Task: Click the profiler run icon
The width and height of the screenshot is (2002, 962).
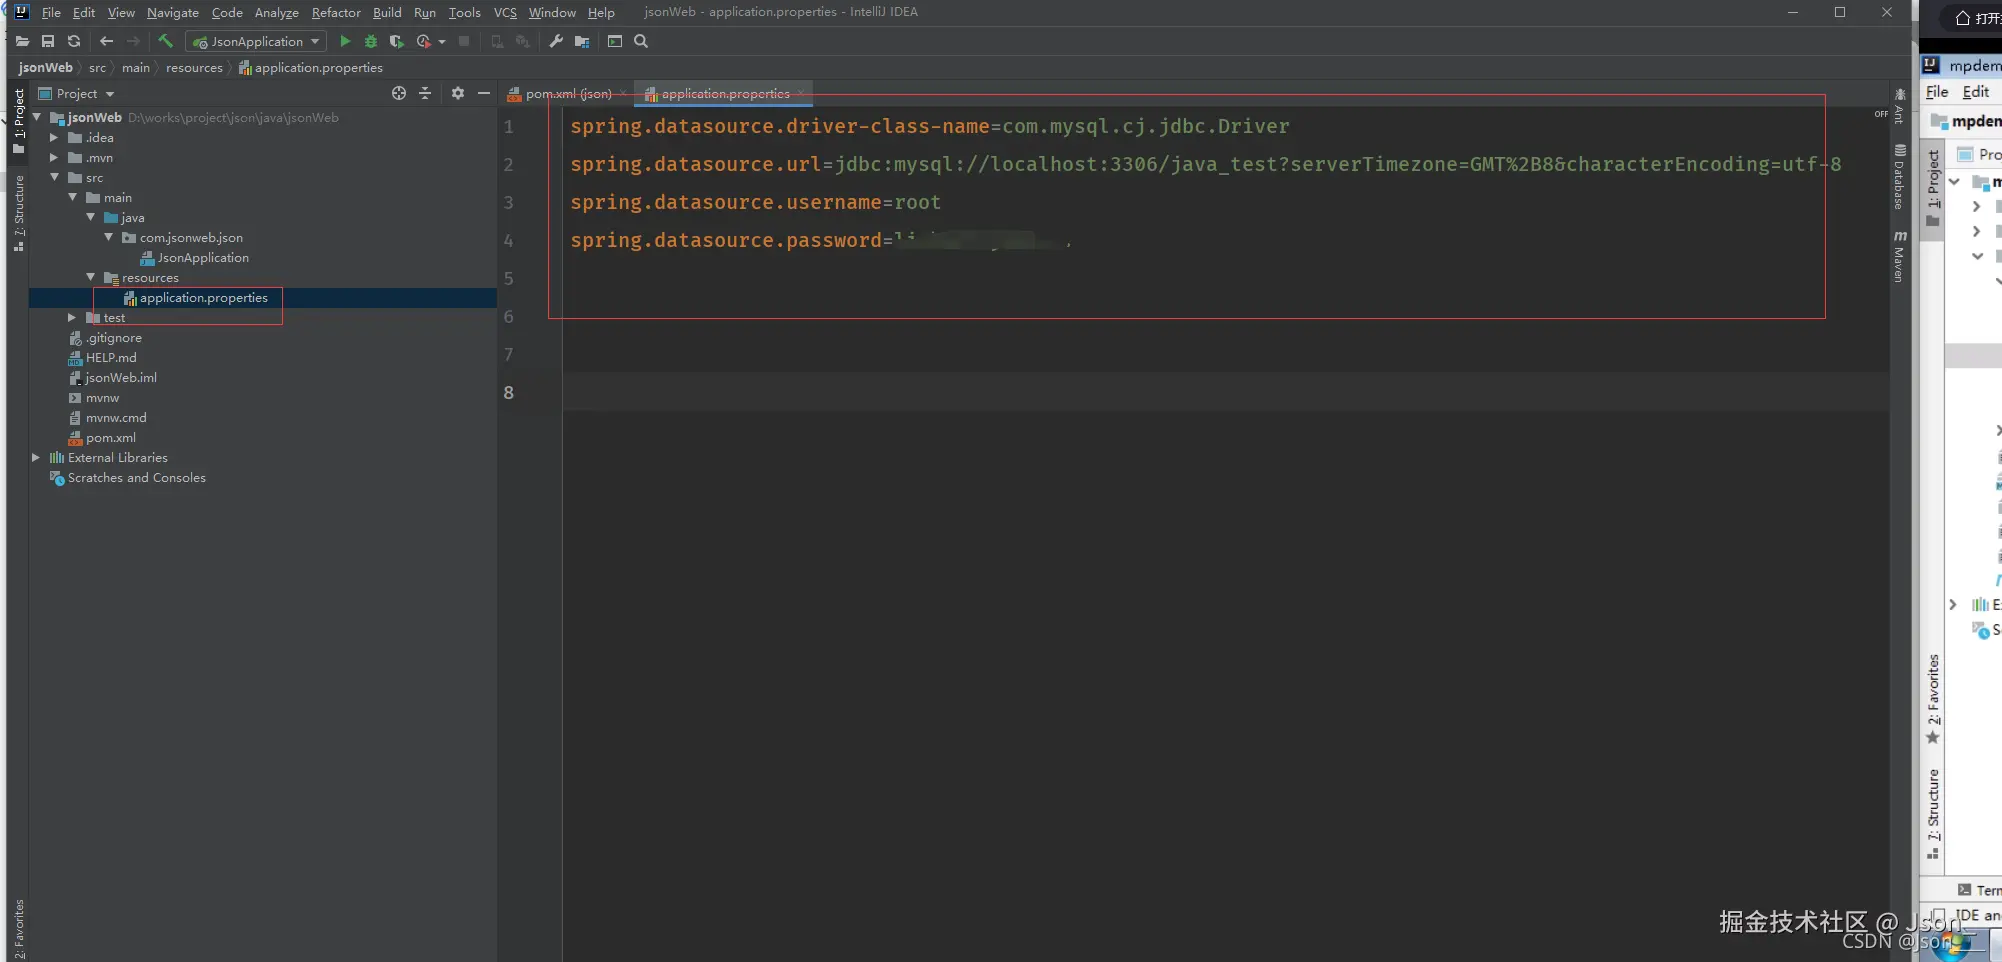Action: [x=423, y=41]
